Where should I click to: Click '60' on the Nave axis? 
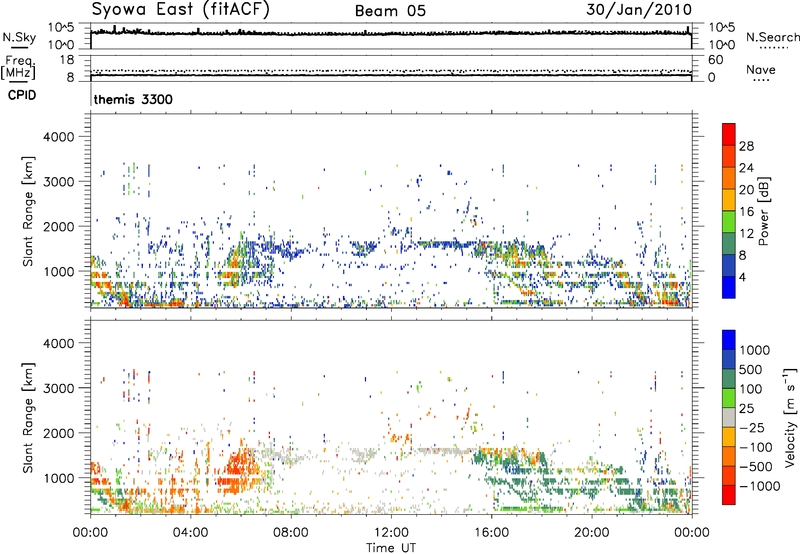(715, 60)
